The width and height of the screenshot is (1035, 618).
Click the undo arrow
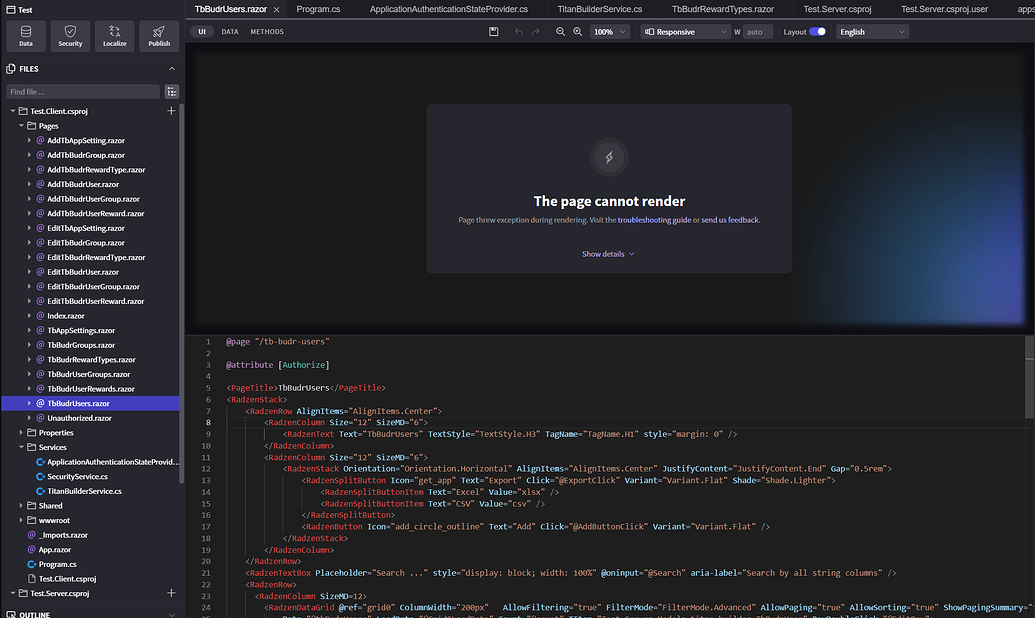[519, 32]
